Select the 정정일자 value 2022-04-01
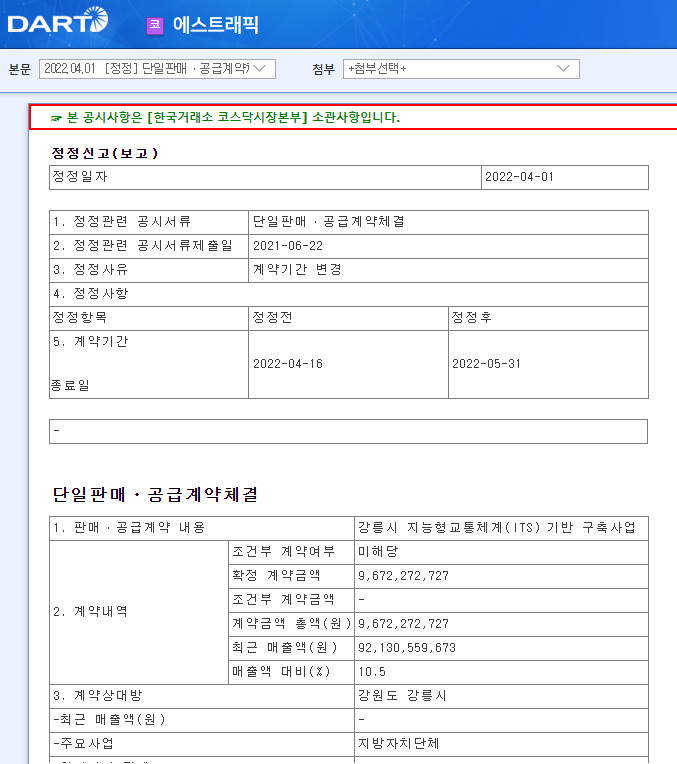Screen dimensions: 677x764 520,177
